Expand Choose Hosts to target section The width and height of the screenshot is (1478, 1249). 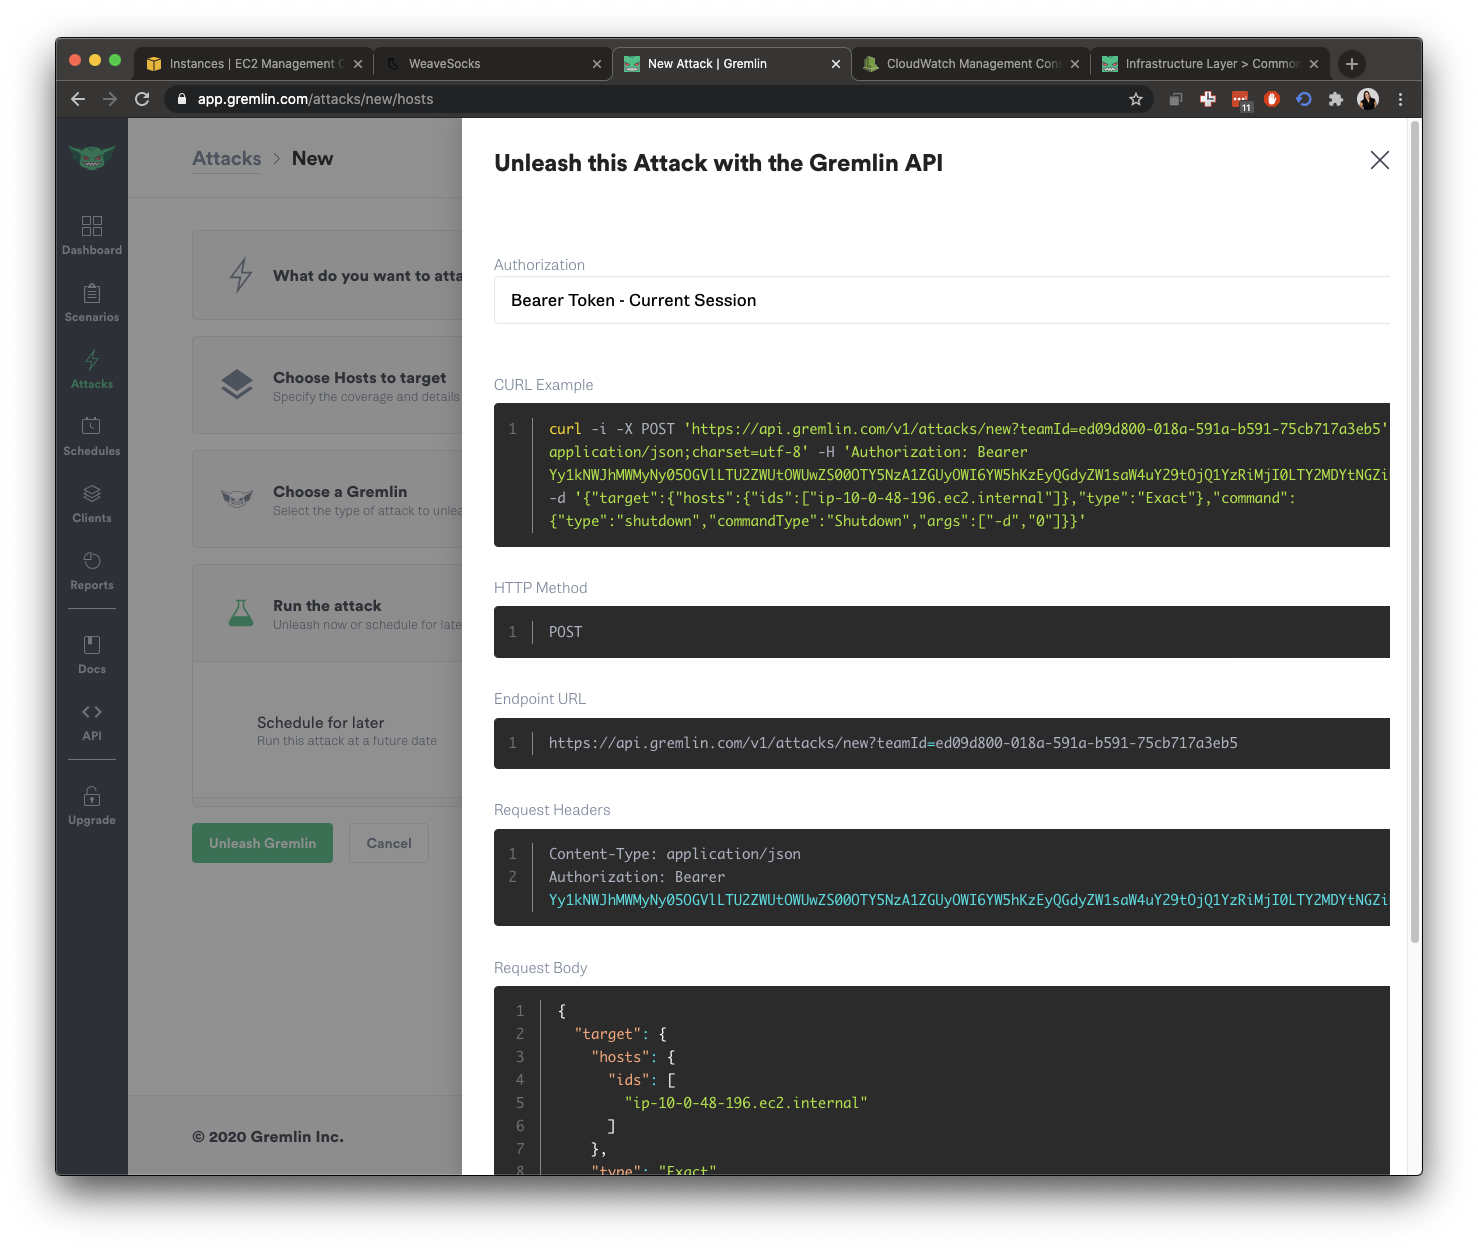[327, 385]
